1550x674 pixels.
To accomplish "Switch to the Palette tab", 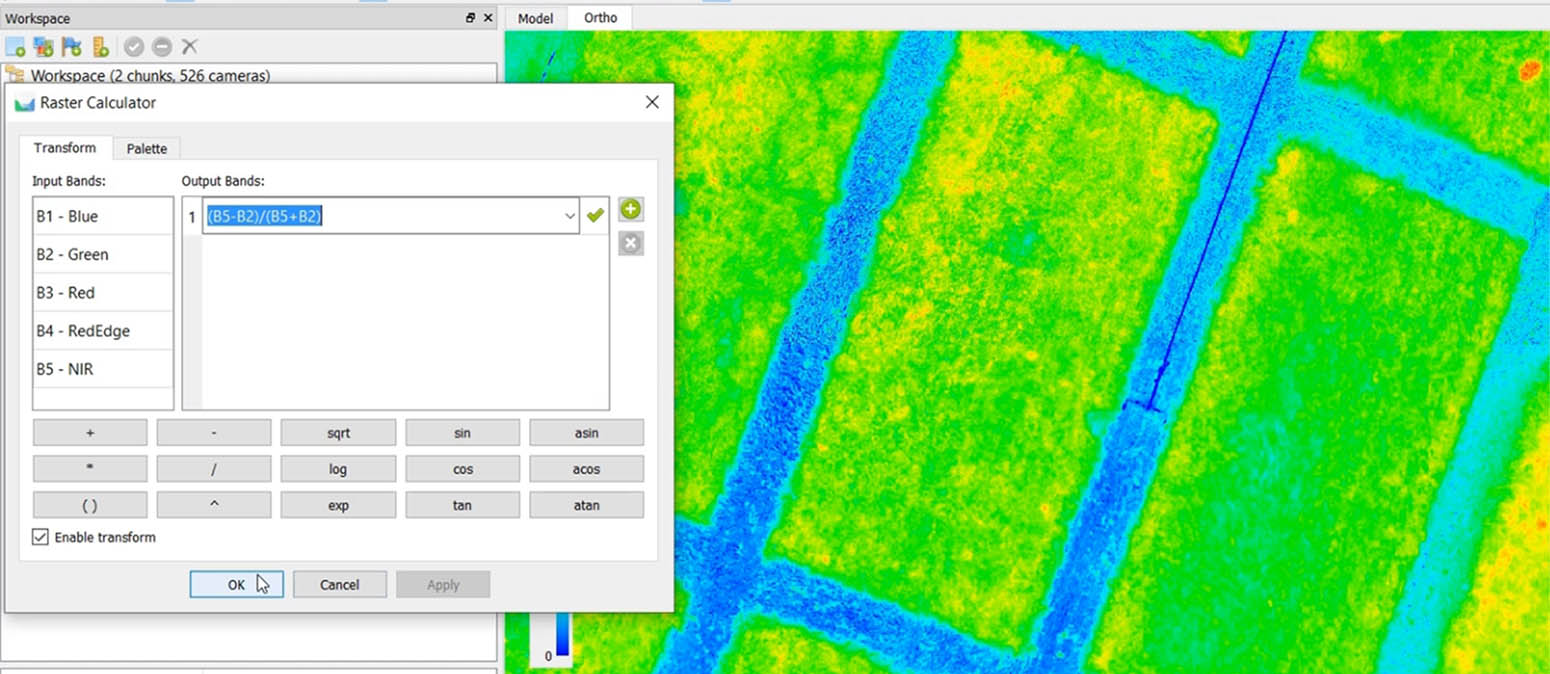I will [x=147, y=148].
